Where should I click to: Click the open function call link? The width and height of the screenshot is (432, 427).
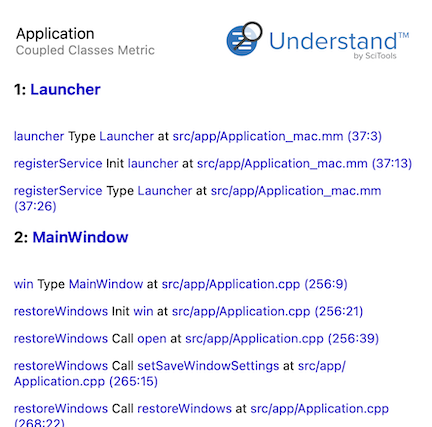pyautogui.click(x=152, y=339)
